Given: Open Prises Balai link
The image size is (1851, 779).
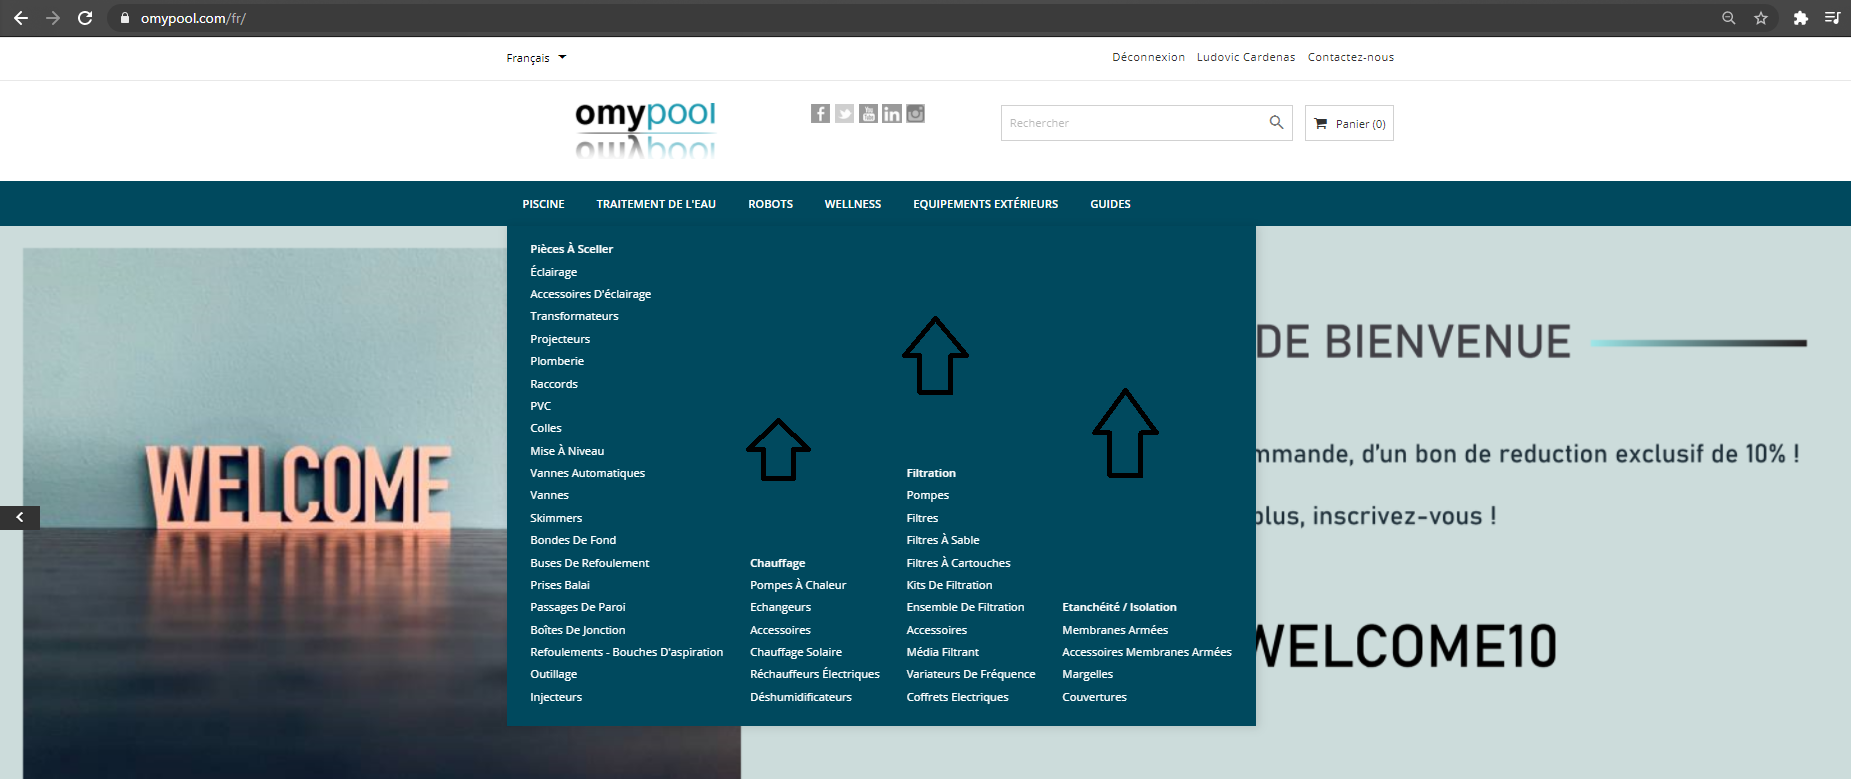Looking at the screenshot, I should pos(560,585).
